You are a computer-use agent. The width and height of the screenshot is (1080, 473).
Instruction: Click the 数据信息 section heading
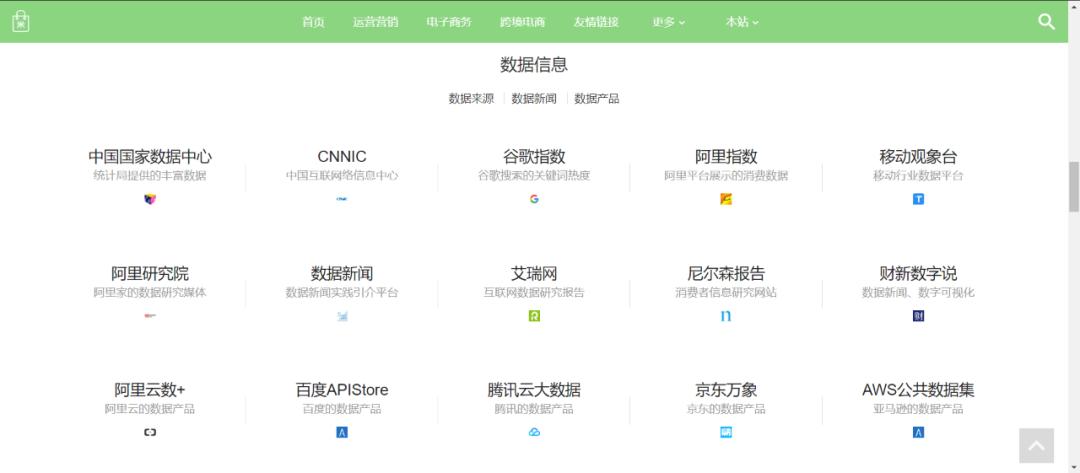(534, 65)
